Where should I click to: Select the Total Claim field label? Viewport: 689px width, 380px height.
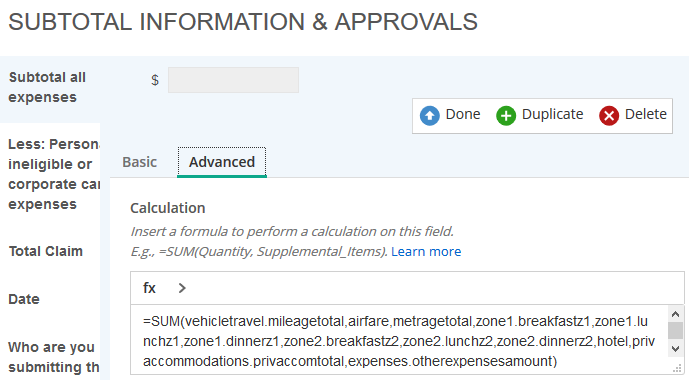[46, 251]
